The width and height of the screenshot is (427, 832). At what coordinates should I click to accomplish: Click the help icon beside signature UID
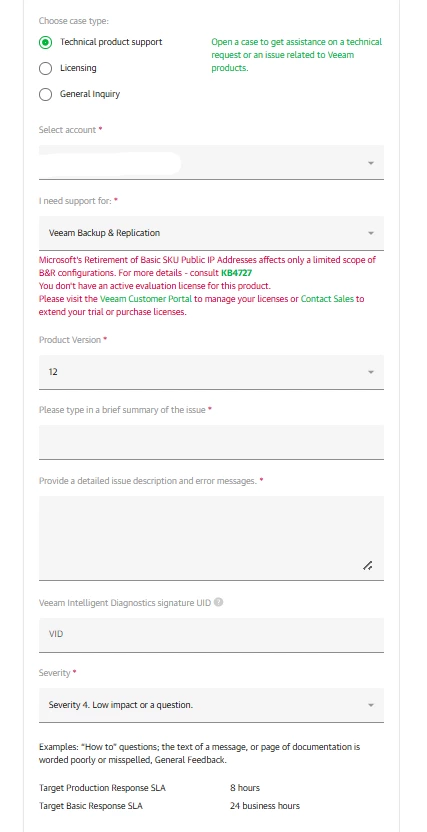pos(219,602)
